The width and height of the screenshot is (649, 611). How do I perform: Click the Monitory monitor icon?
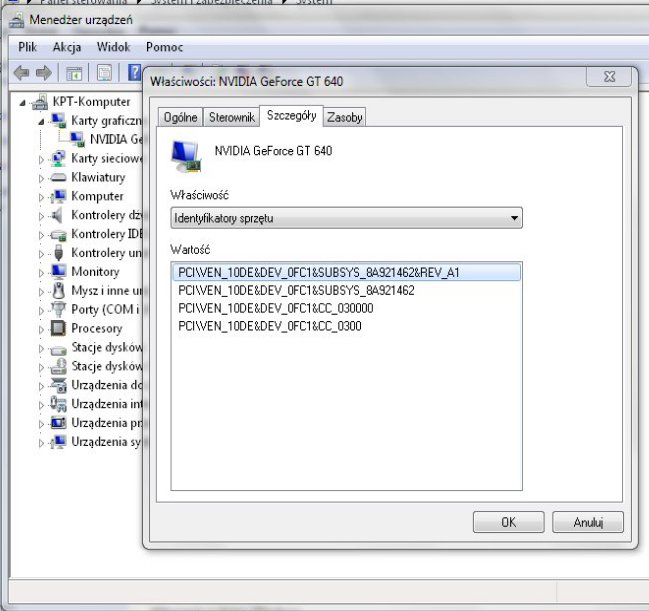(x=58, y=271)
